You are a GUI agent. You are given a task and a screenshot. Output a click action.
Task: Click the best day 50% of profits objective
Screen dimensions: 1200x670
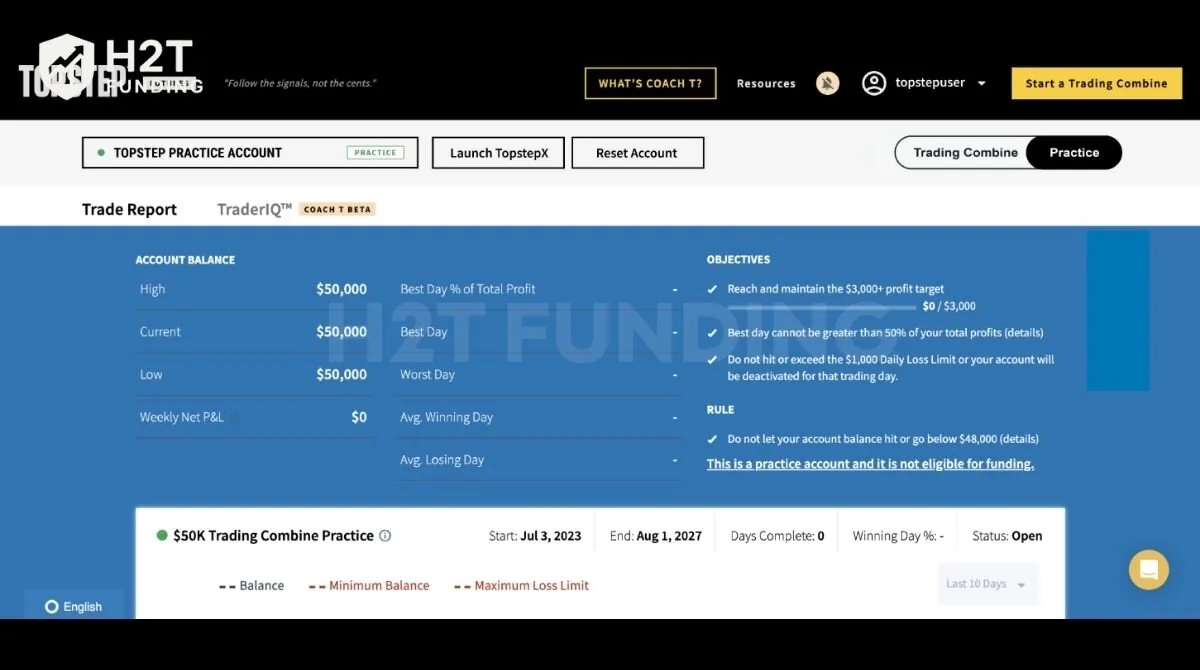tap(885, 333)
